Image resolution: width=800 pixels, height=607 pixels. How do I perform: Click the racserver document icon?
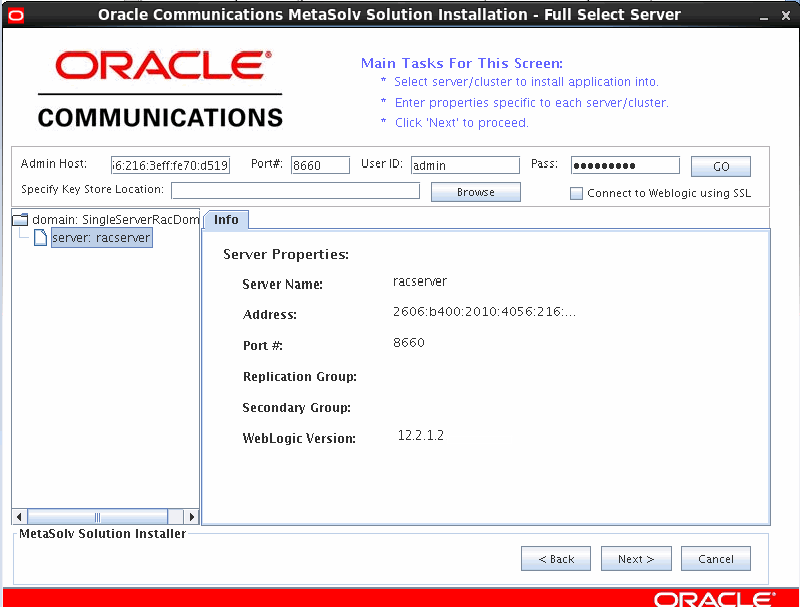[40, 237]
